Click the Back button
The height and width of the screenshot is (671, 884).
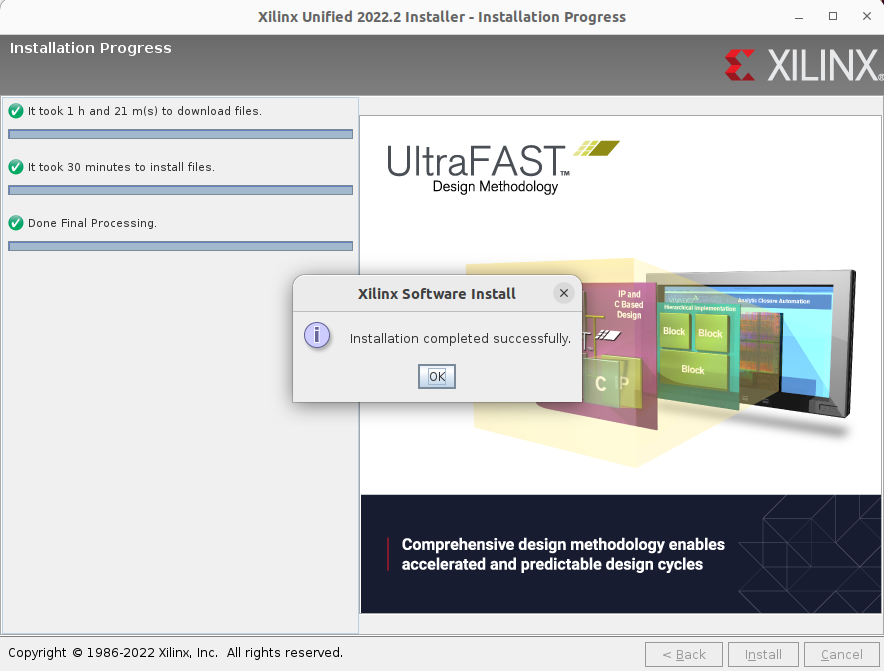tap(684, 655)
